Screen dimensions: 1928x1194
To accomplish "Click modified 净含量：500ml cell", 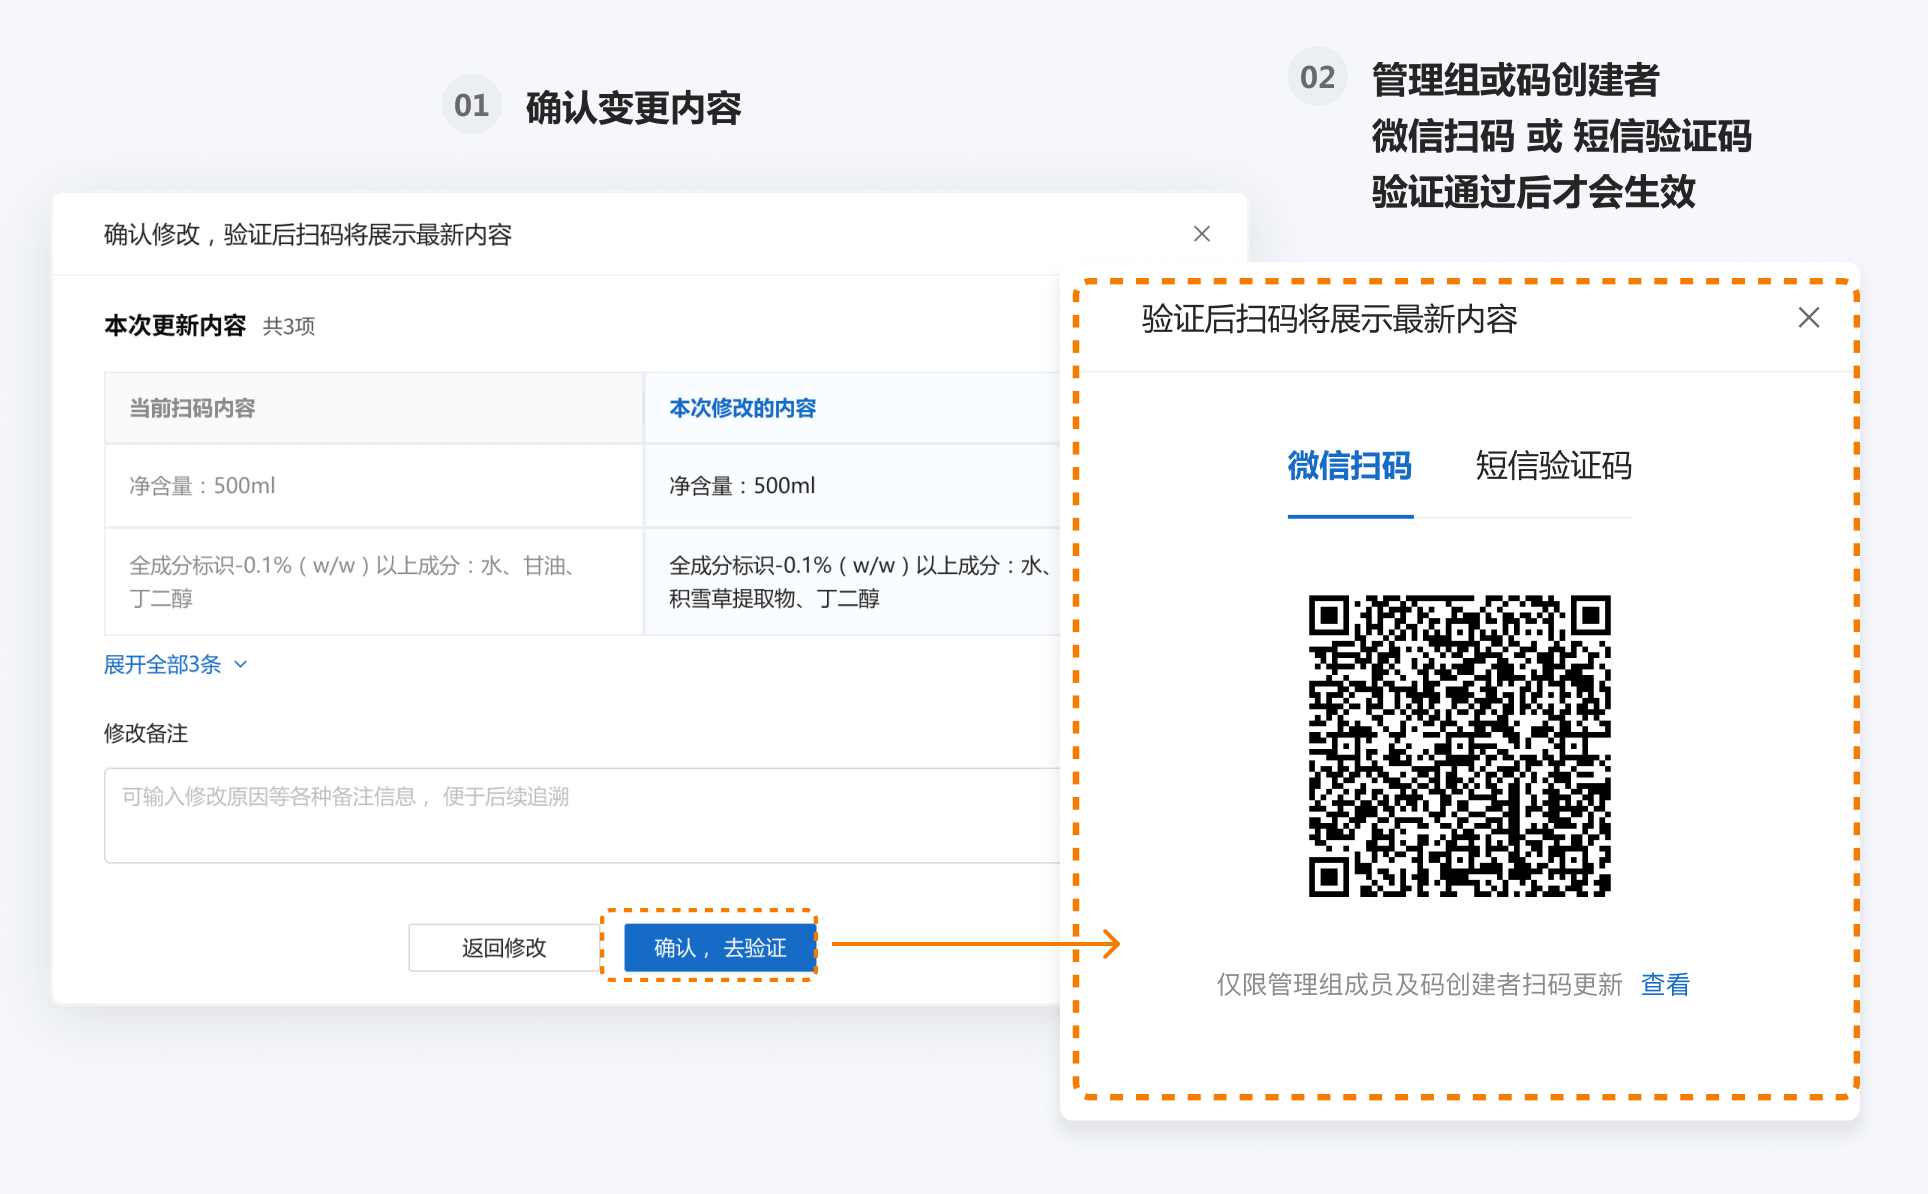I will click(x=742, y=486).
